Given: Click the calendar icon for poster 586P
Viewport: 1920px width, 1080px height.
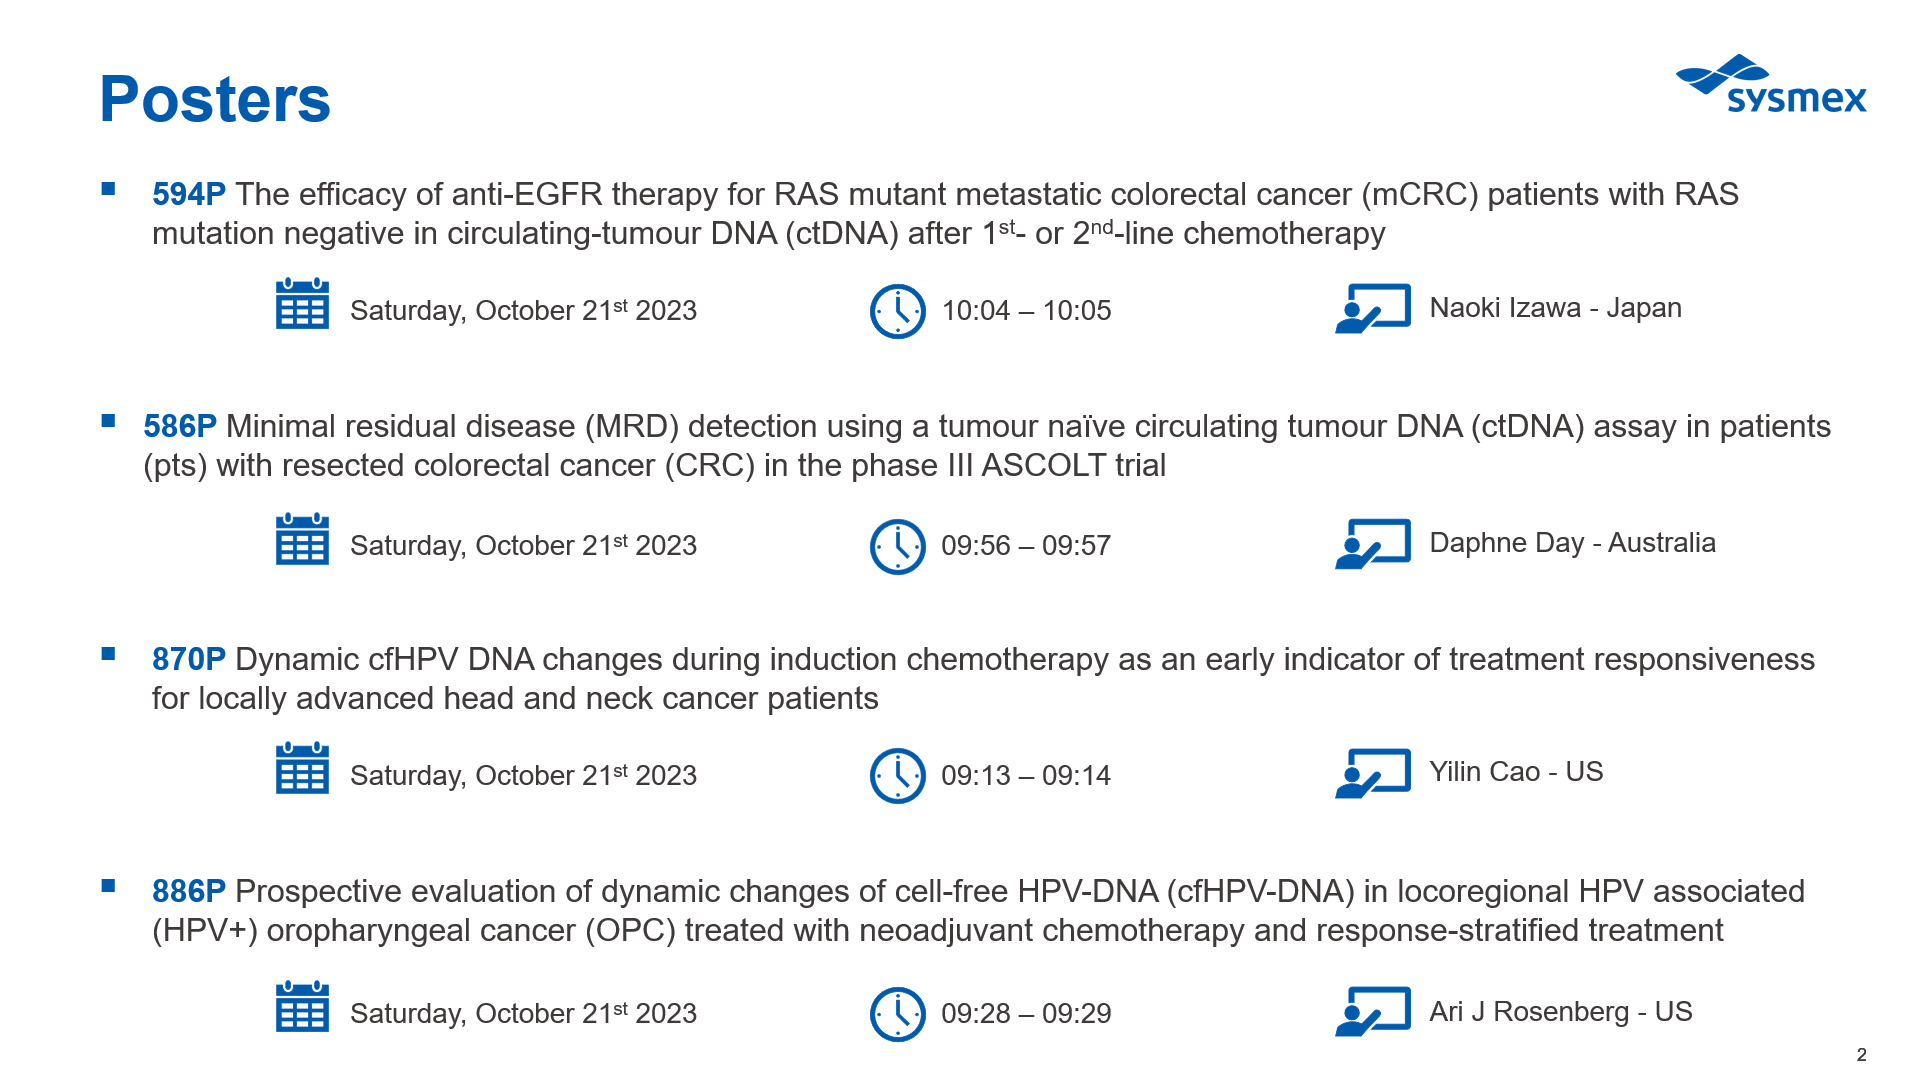Looking at the screenshot, I should click(x=302, y=539).
